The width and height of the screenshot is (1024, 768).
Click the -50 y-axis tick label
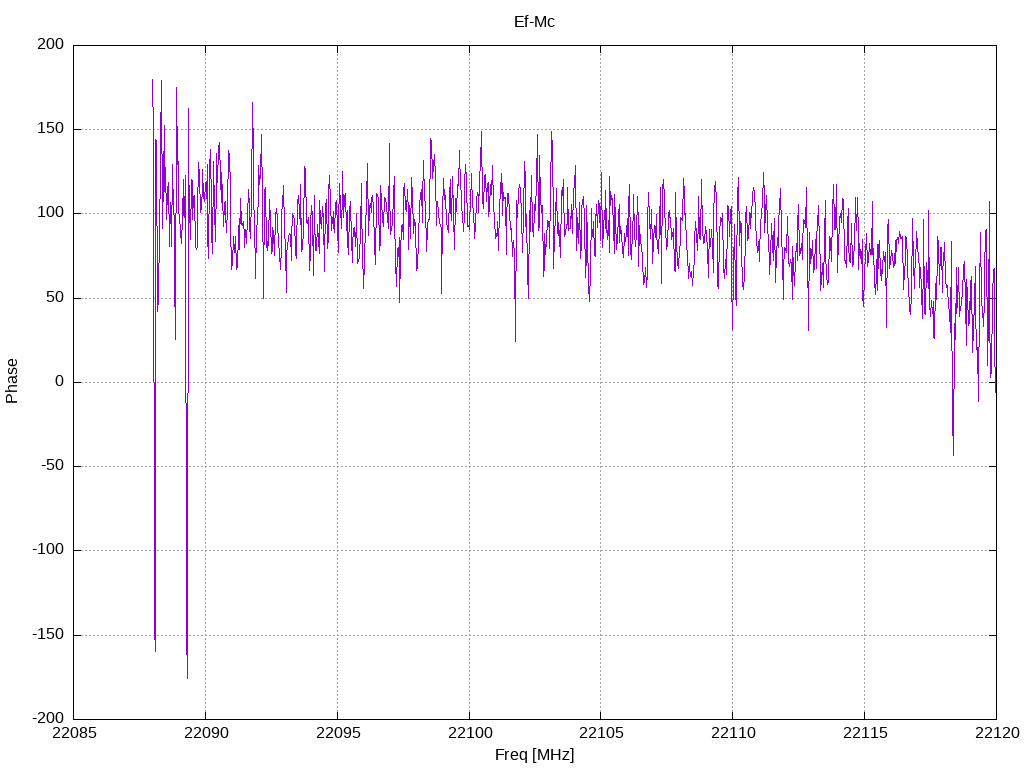[x=53, y=466]
